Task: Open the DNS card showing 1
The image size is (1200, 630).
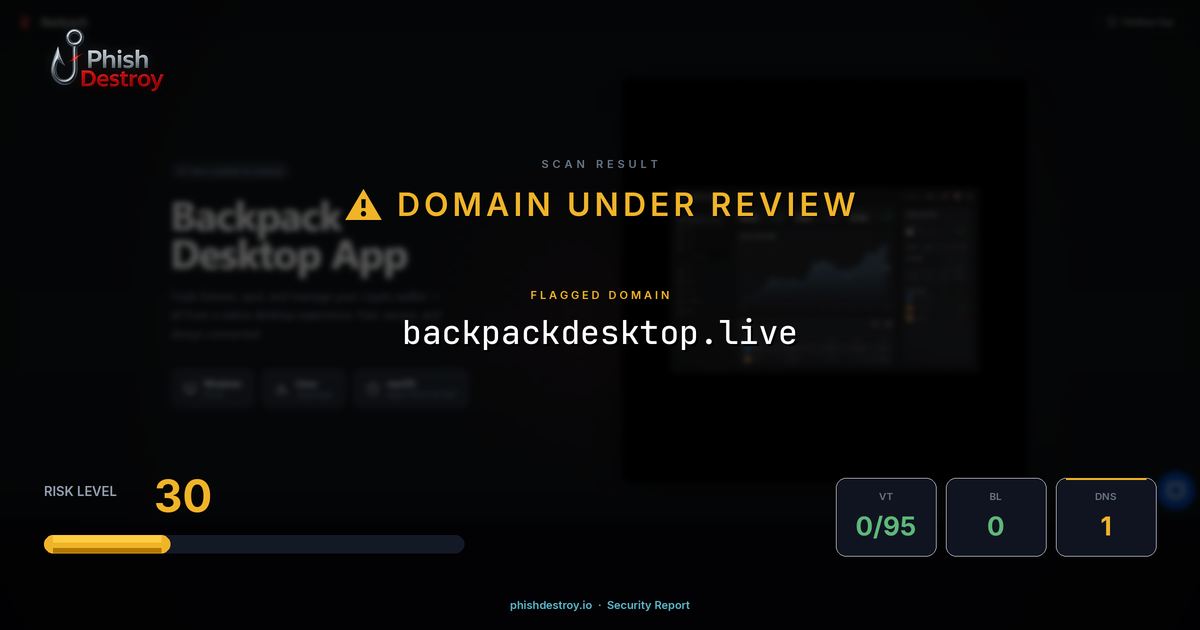Action: tap(1106, 517)
